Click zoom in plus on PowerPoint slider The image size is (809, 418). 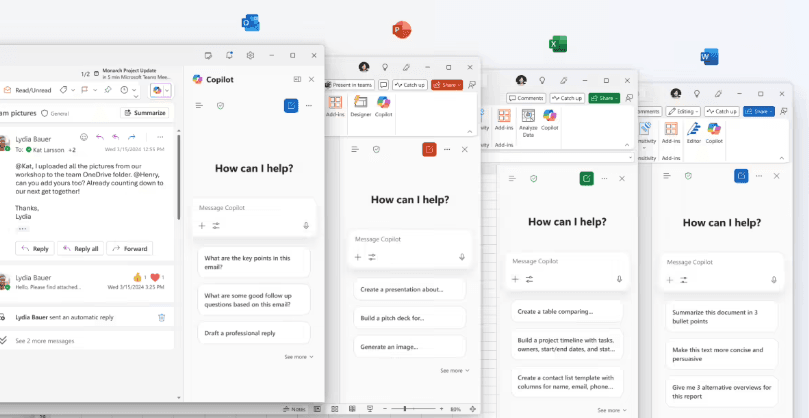[441, 409]
